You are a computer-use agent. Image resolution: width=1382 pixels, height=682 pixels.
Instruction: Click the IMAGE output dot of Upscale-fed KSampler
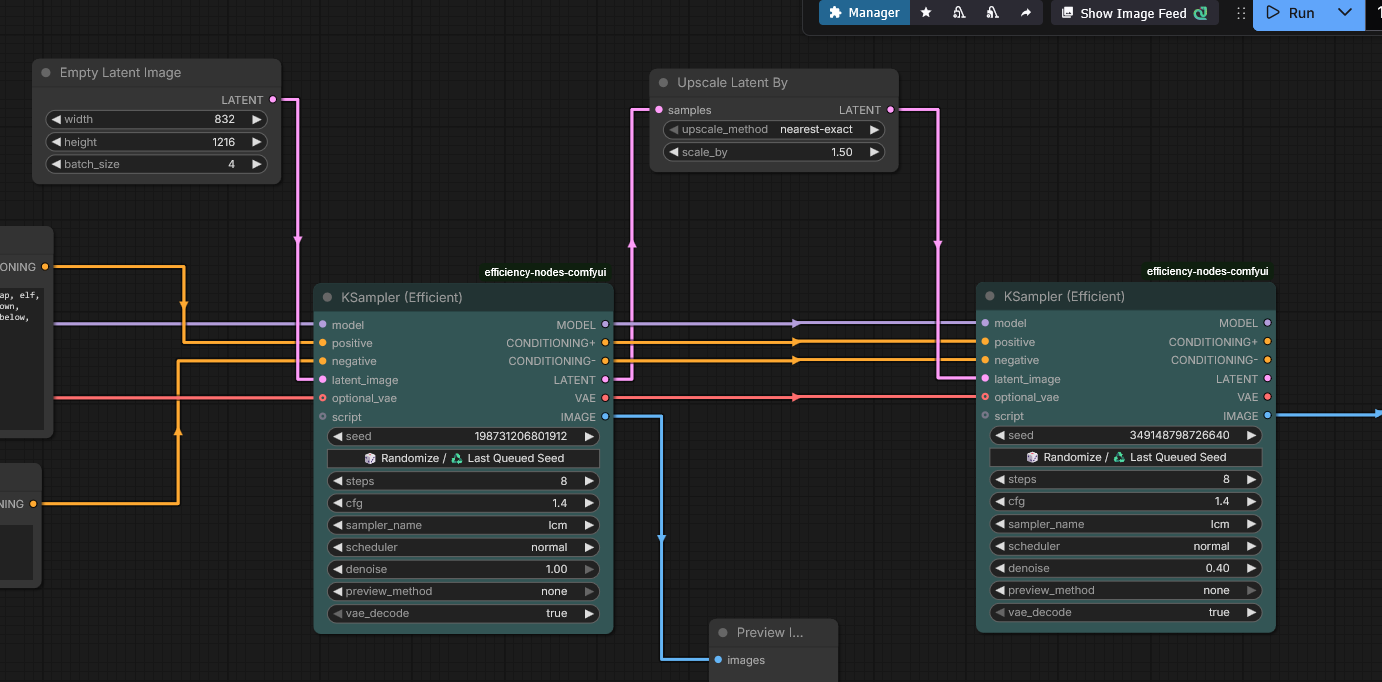coord(1267,416)
